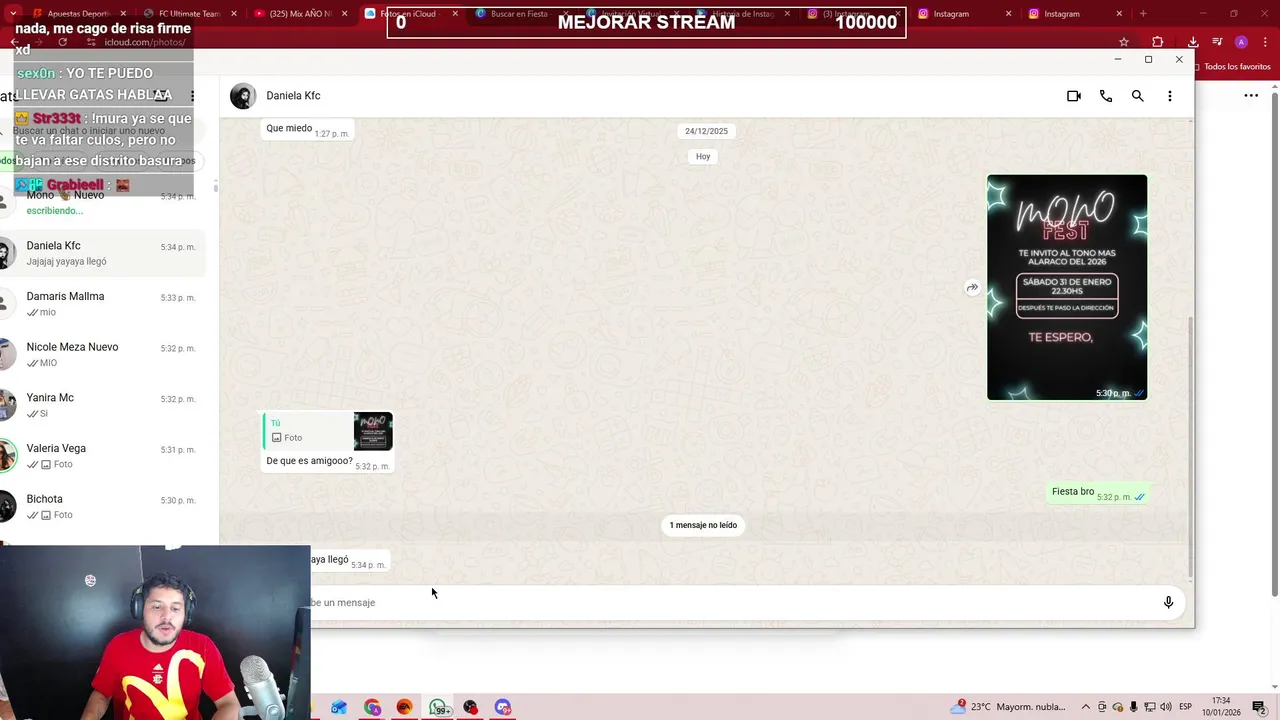Click the Daniela Kfc name in chat header
Image resolution: width=1280 pixels, height=720 pixels.
coord(293,96)
